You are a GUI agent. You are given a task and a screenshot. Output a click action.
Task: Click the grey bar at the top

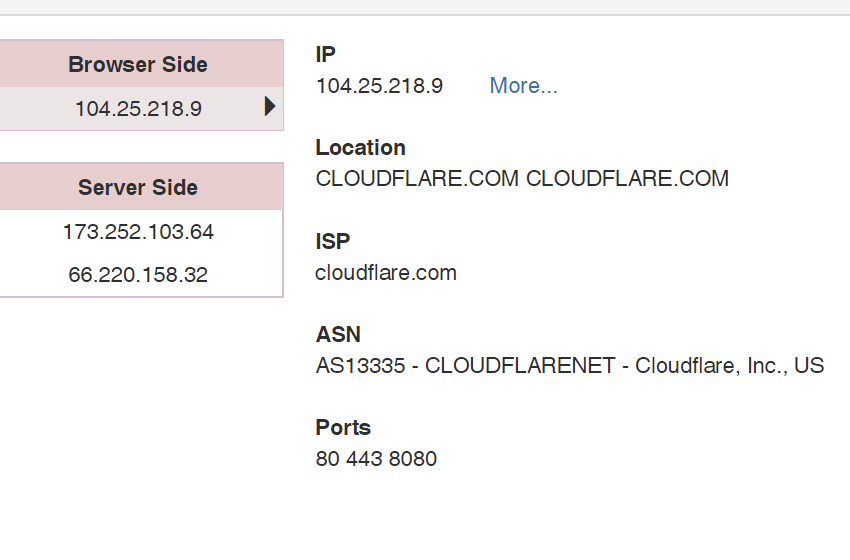click(x=425, y=7)
